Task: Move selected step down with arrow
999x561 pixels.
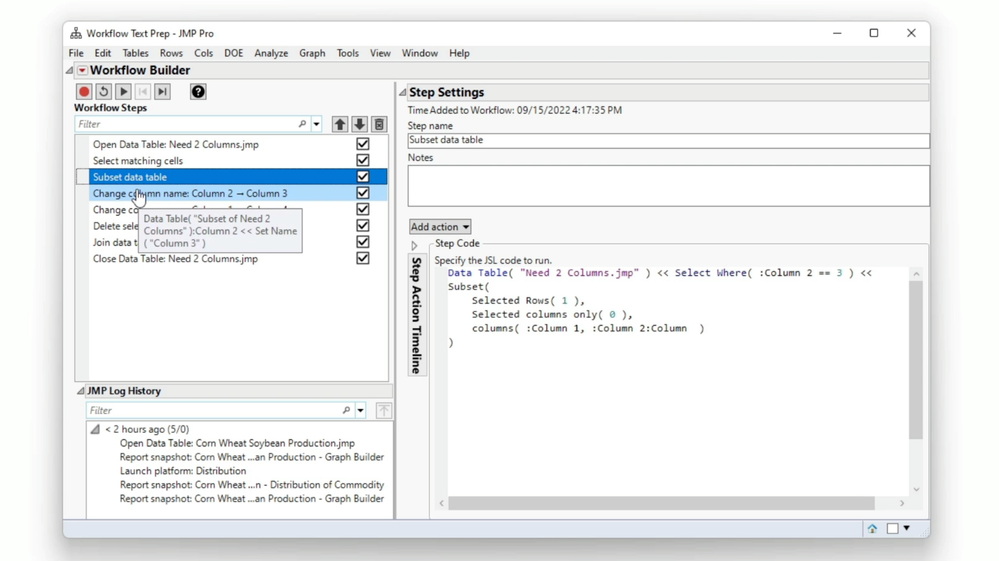Action: point(359,125)
